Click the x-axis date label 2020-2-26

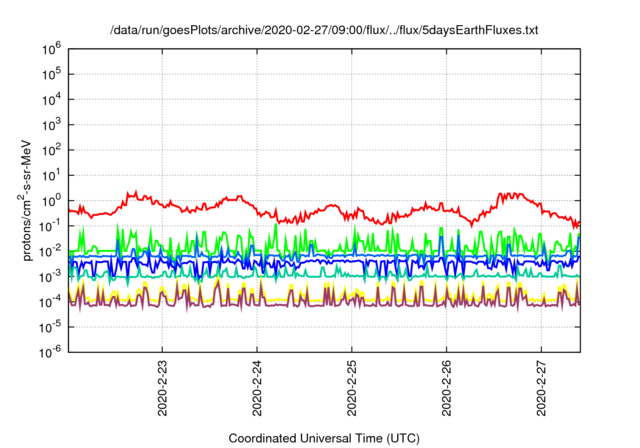[x=447, y=388]
